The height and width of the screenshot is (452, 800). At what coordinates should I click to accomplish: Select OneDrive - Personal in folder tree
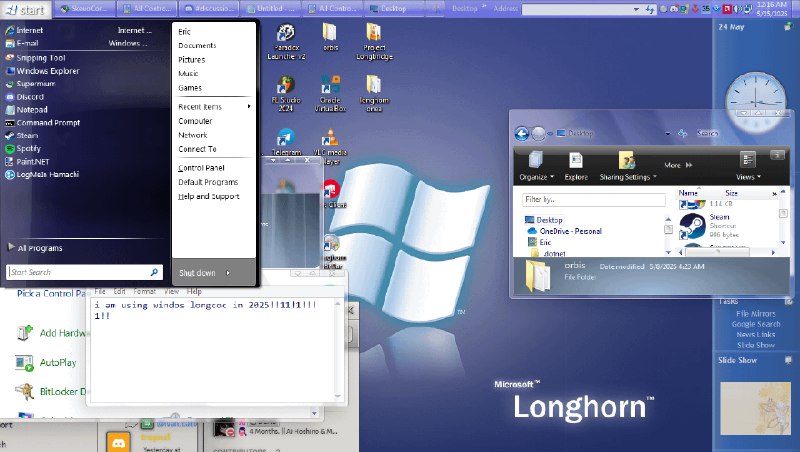(565, 231)
